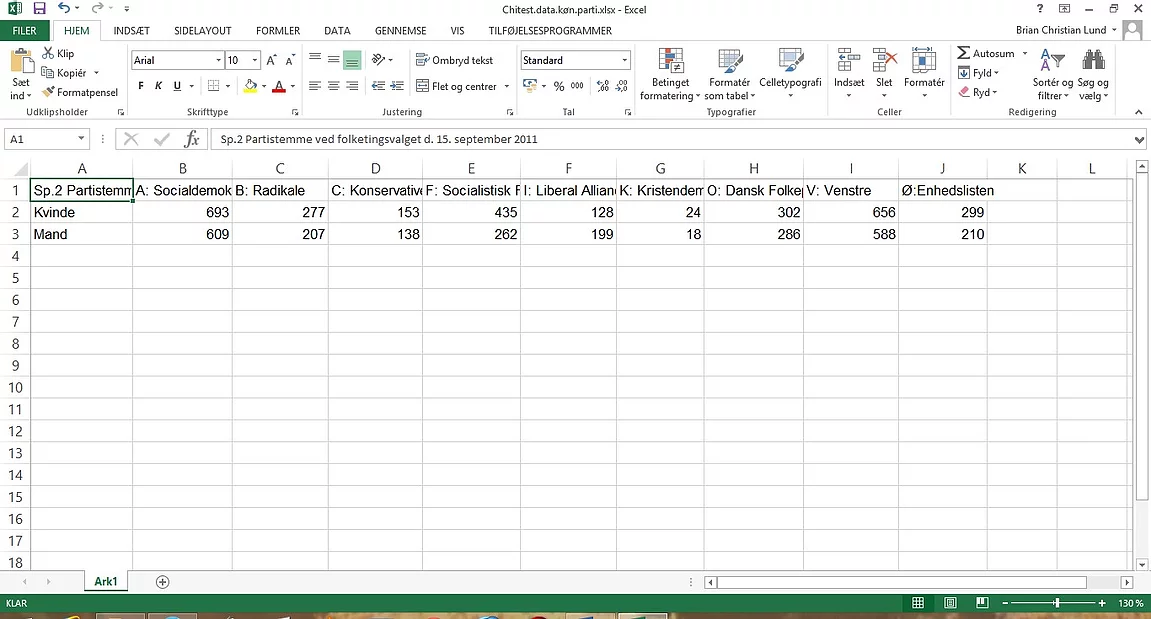This screenshot has height=619, width=1151.
Task: Click the Indsæt cells button
Action: click(849, 74)
